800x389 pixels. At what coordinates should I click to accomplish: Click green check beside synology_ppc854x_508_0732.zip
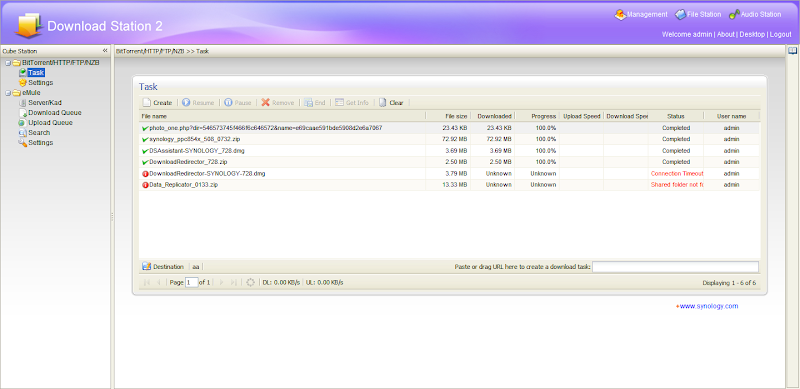pos(145,139)
